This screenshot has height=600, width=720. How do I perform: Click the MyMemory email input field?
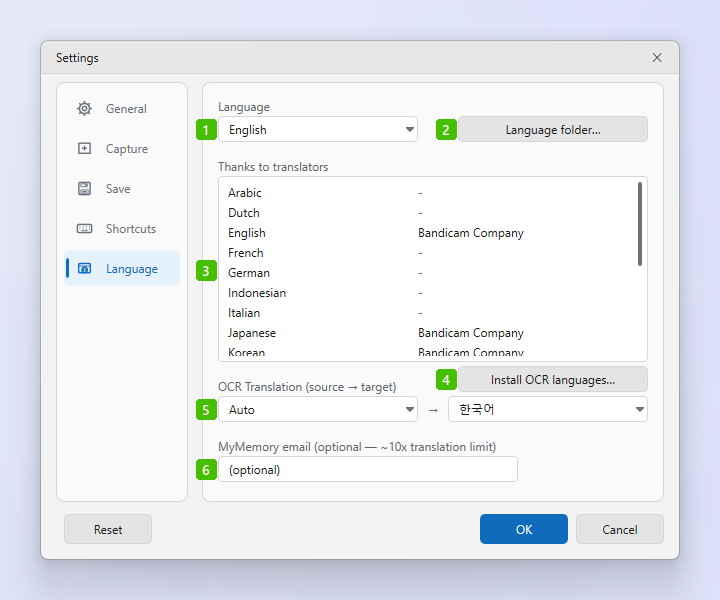[x=368, y=469]
